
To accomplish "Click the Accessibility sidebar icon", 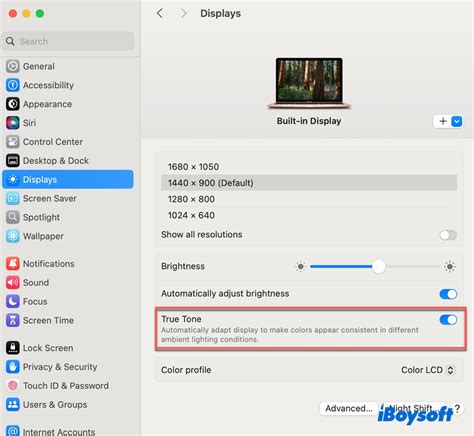I will [13, 85].
